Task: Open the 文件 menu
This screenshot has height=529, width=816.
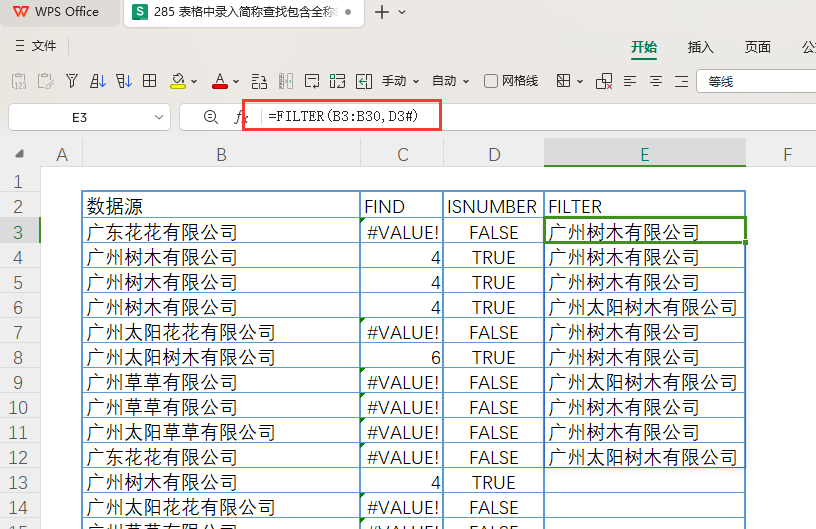Action: pyautogui.click(x=35, y=46)
